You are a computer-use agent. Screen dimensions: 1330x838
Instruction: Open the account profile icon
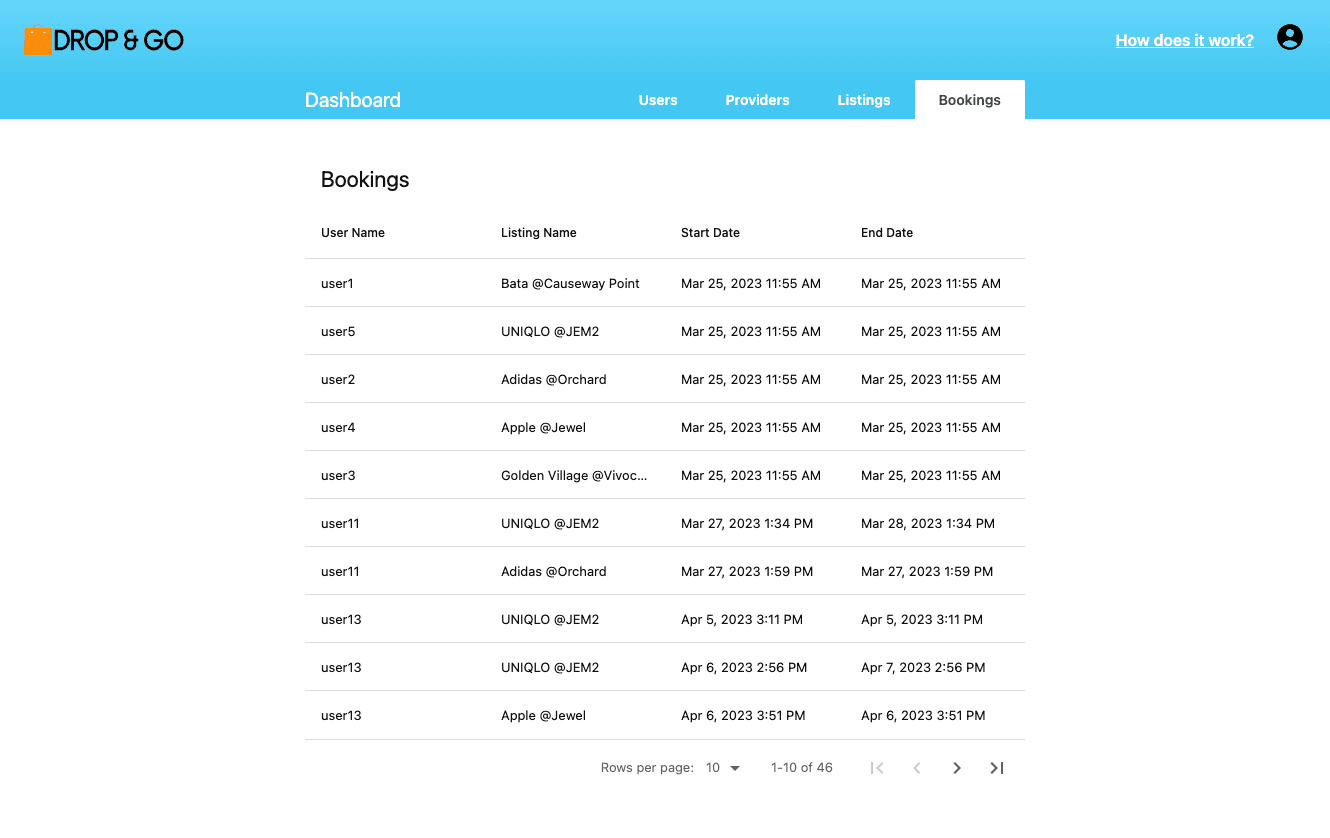click(1289, 37)
